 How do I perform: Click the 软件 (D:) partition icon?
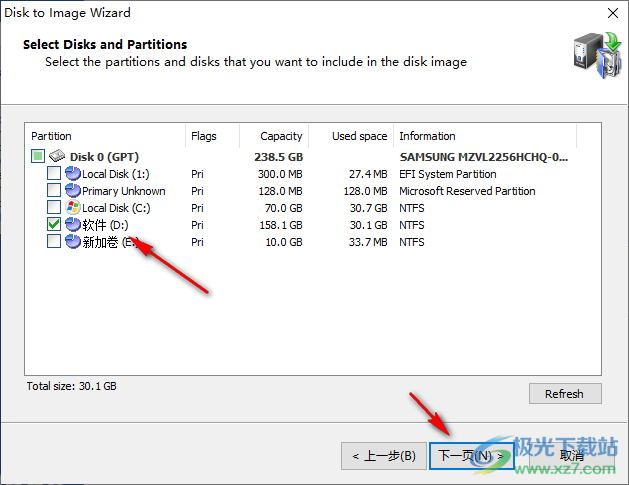click(73, 225)
